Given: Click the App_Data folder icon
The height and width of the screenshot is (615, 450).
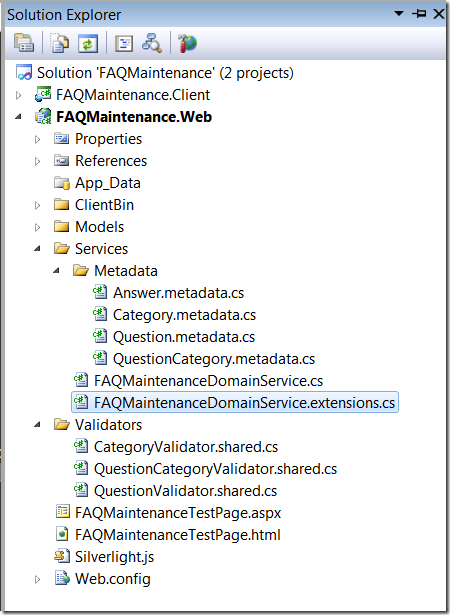Looking at the screenshot, I should click(62, 183).
